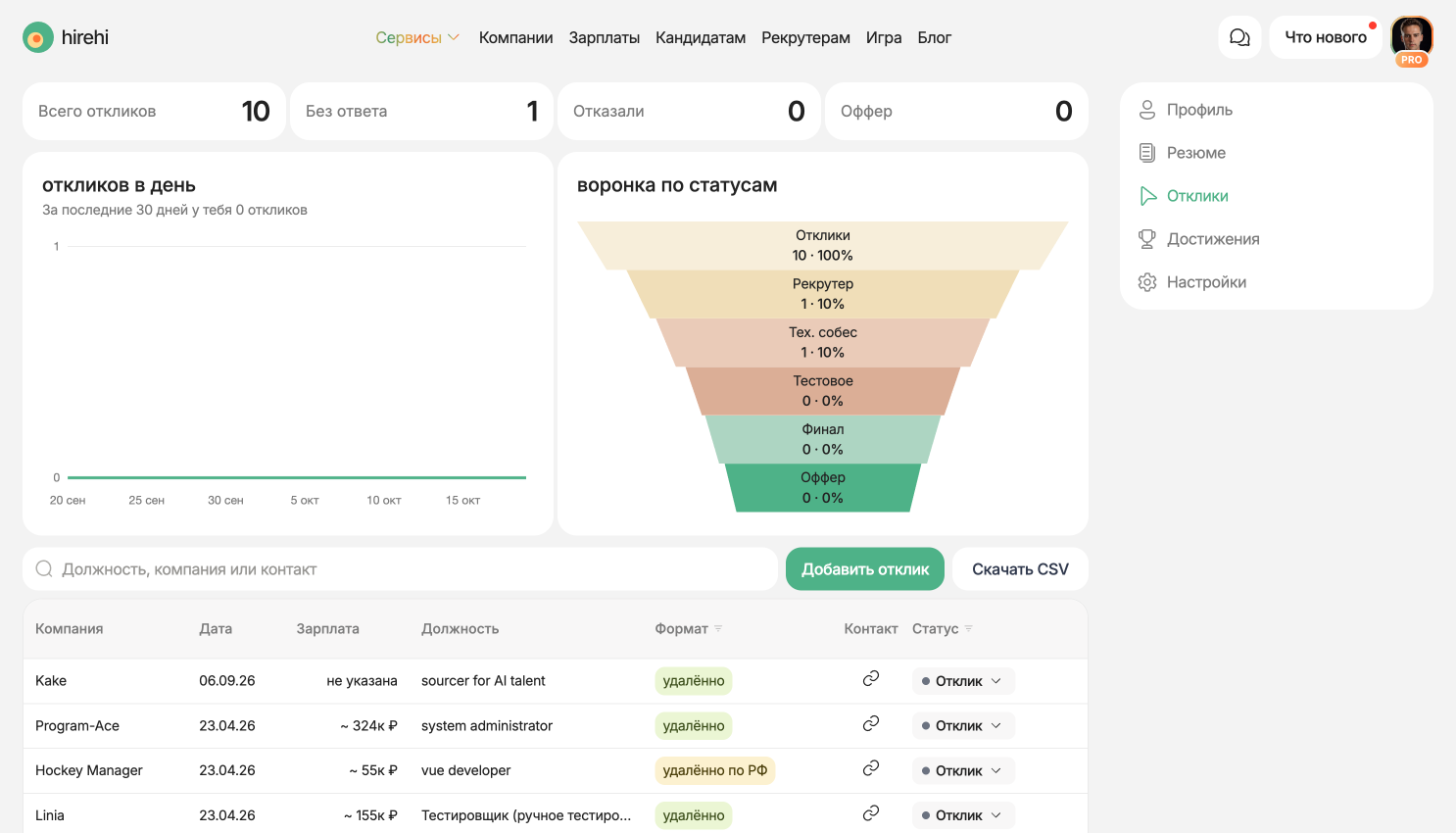
Task: Expand the Сервисы dropdown menu
Action: pos(418,38)
